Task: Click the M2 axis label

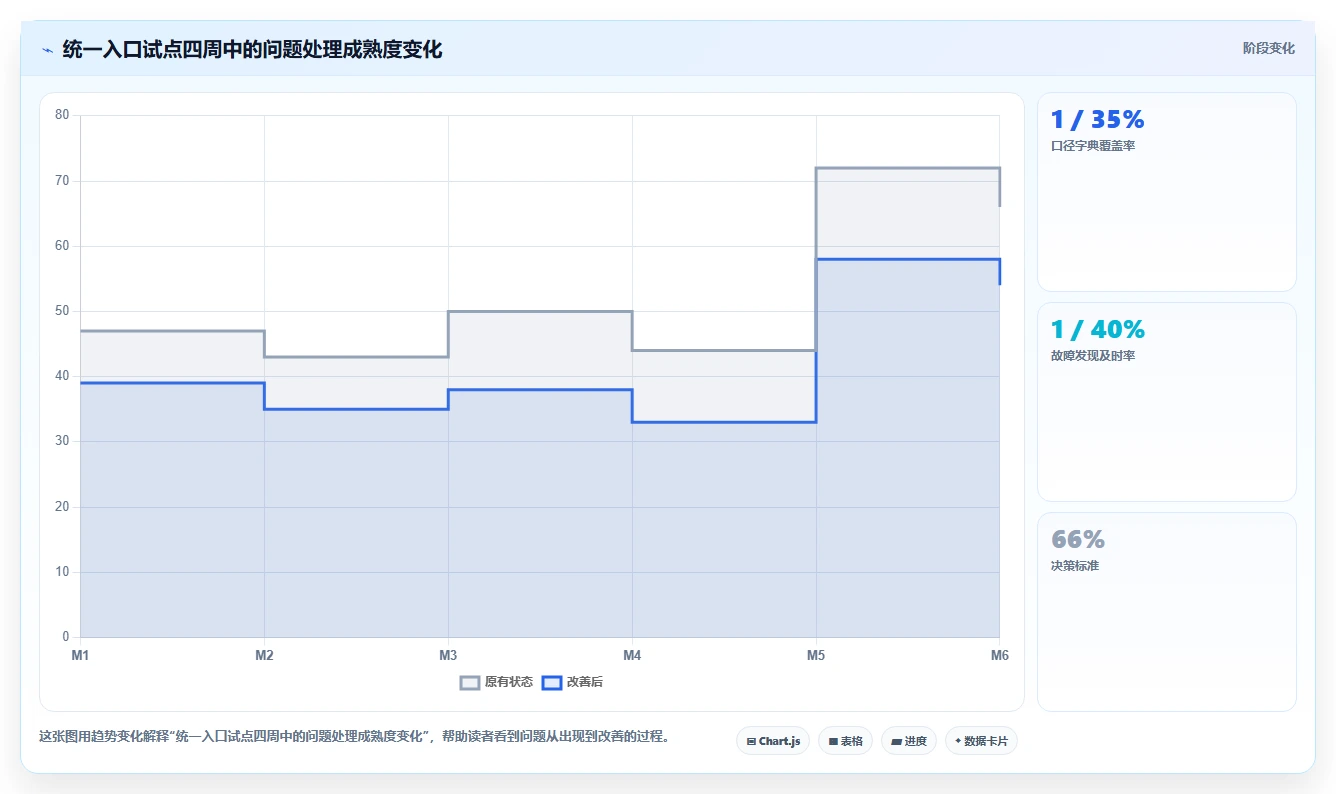Action: (x=264, y=655)
